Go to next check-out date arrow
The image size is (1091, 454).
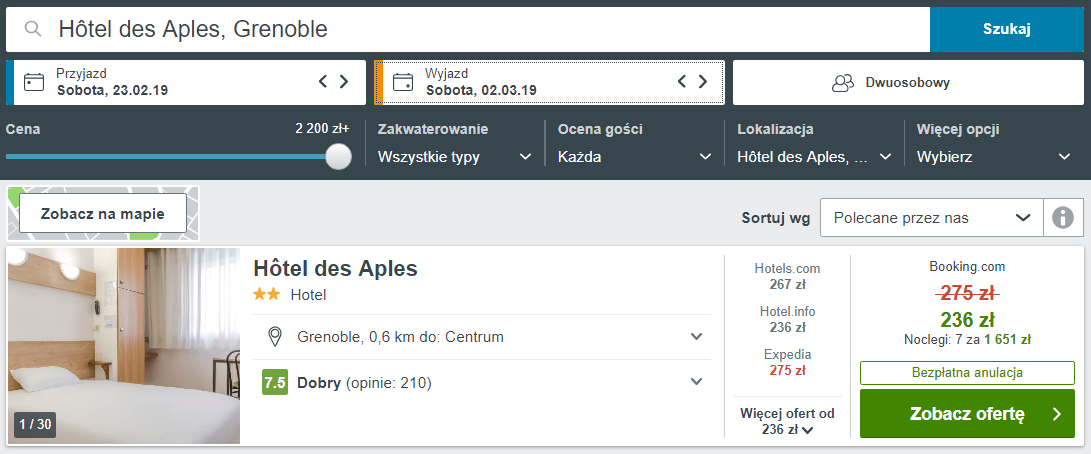coord(703,82)
